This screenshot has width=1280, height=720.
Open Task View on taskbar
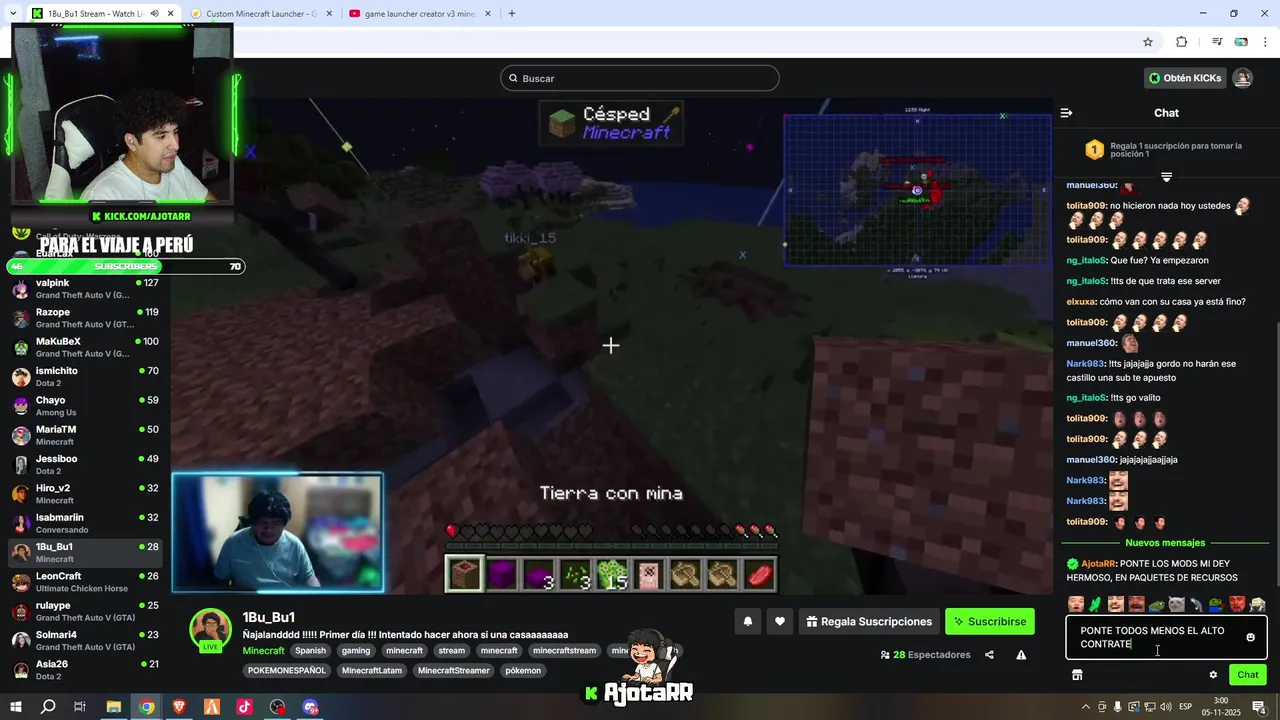coord(80,707)
